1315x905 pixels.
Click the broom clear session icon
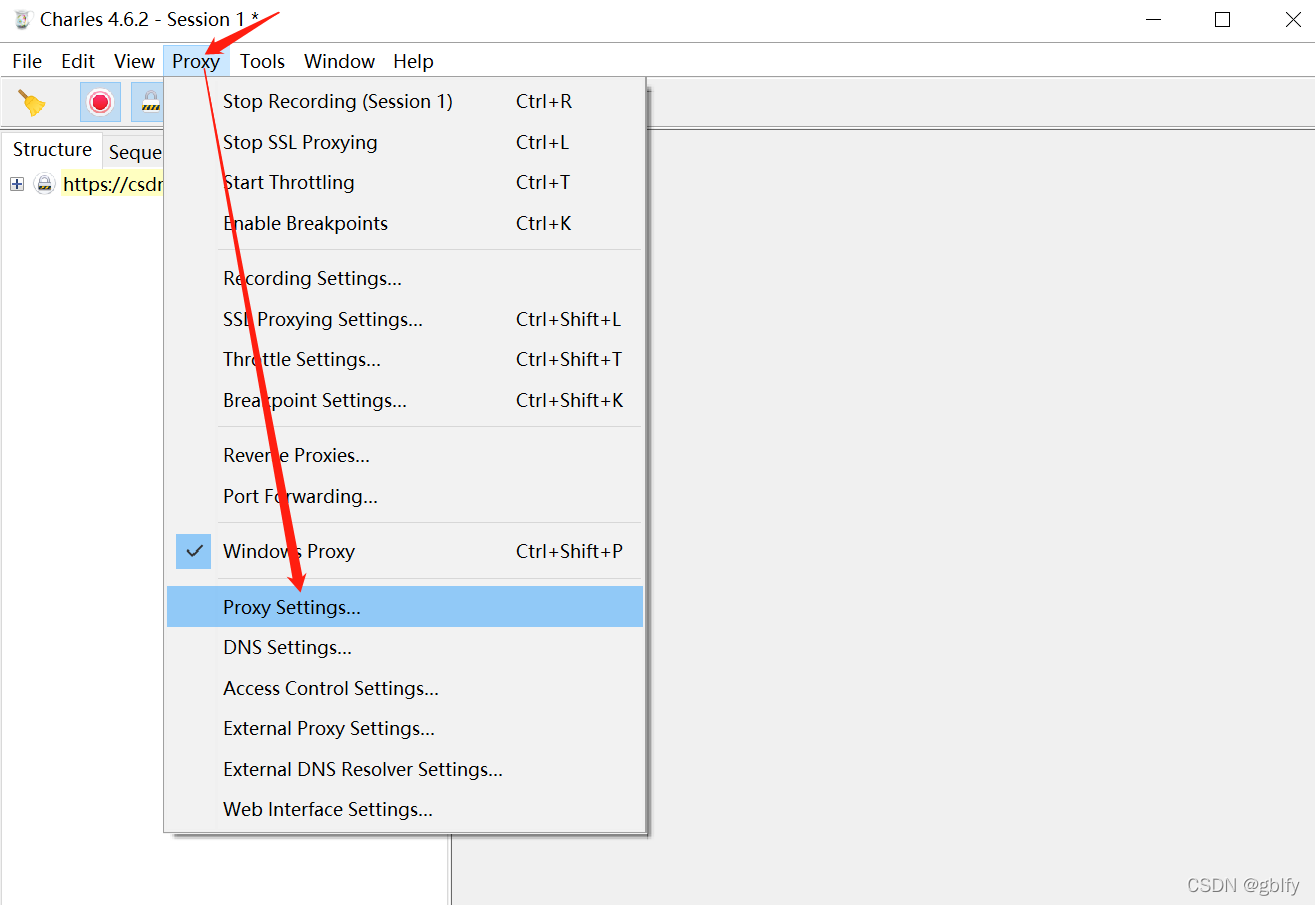coord(33,102)
